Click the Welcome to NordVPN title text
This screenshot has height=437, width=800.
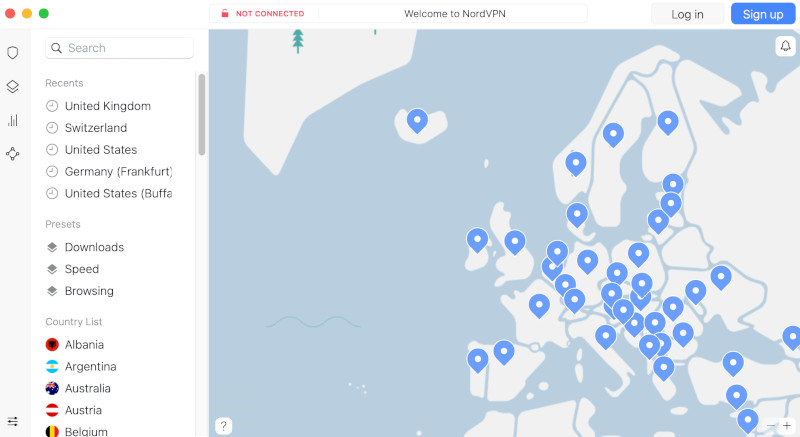click(x=455, y=14)
